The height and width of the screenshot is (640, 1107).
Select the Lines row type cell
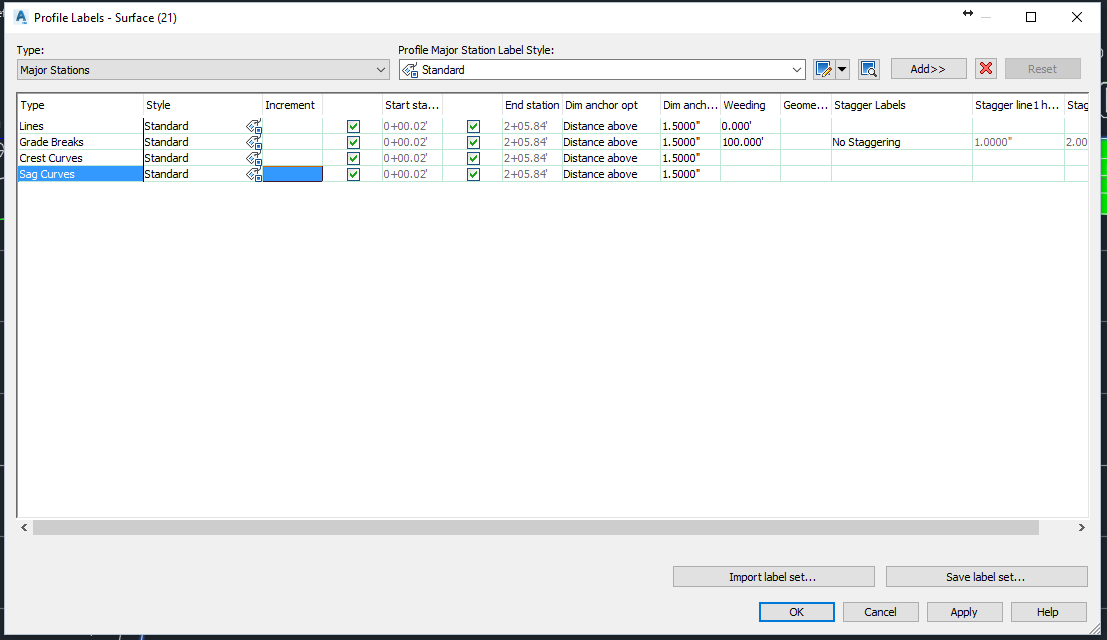point(80,126)
